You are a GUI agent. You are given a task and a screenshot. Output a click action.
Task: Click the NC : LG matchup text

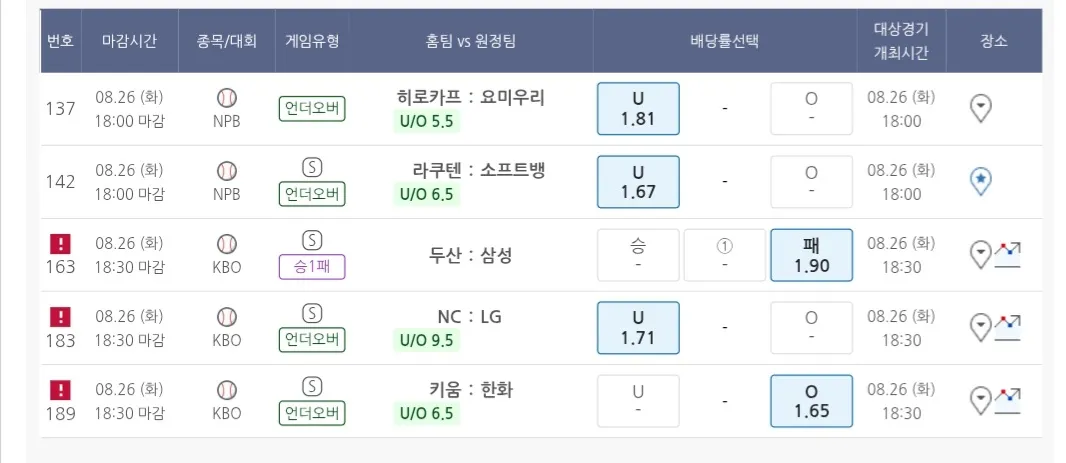tap(469, 317)
